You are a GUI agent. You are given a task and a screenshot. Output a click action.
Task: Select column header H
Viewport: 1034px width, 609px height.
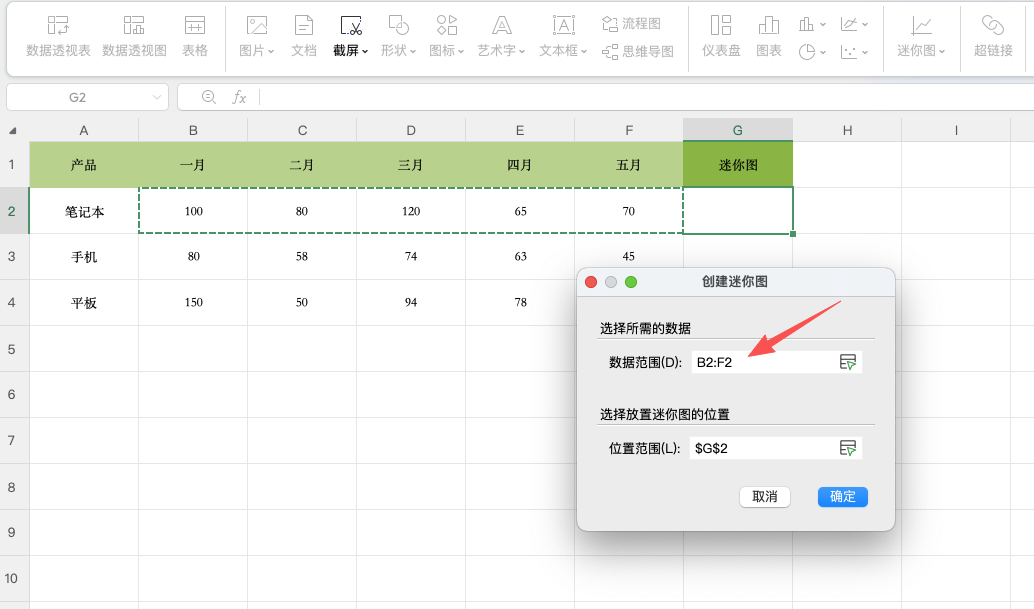click(x=847, y=130)
